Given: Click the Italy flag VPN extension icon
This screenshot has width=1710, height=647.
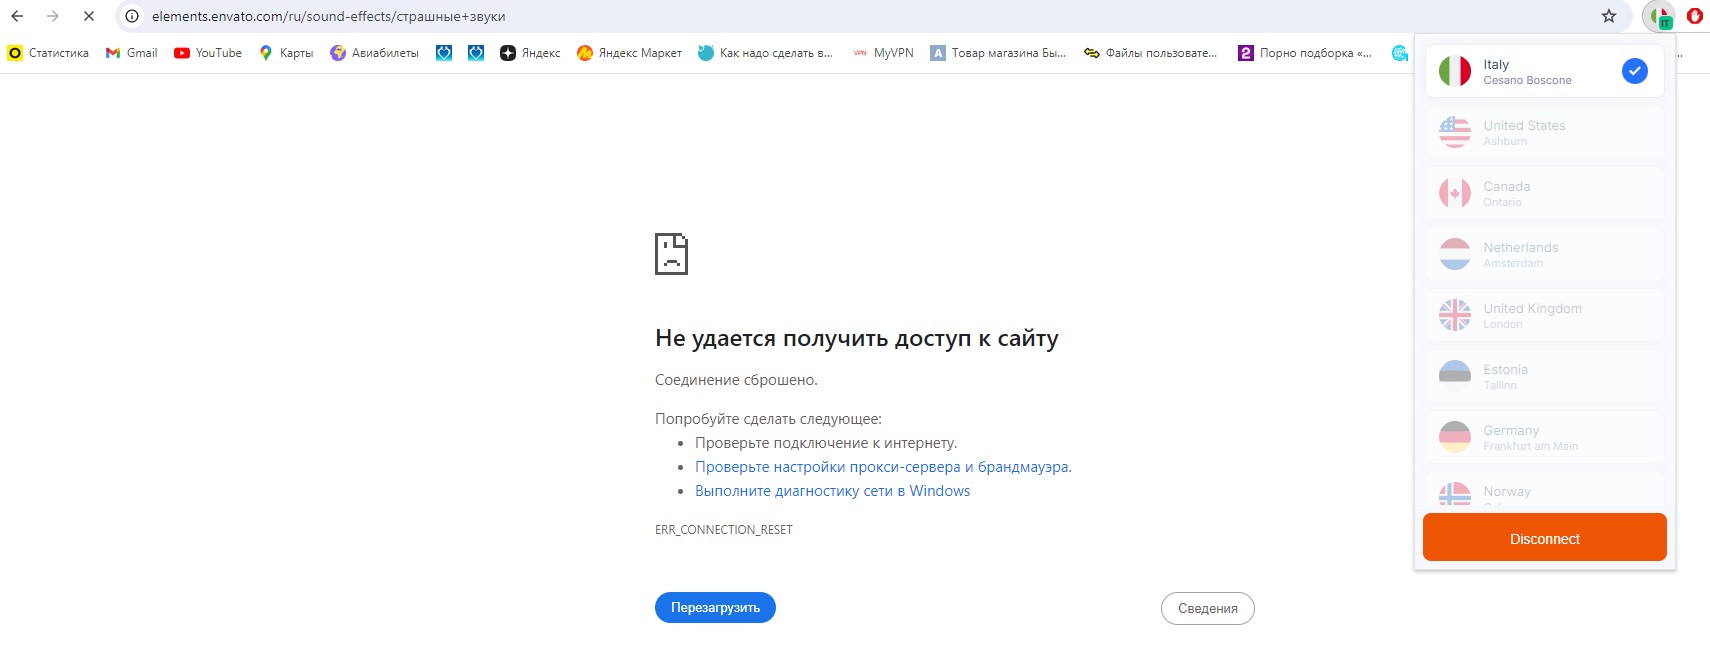Looking at the screenshot, I should (x=1659, y=17).
